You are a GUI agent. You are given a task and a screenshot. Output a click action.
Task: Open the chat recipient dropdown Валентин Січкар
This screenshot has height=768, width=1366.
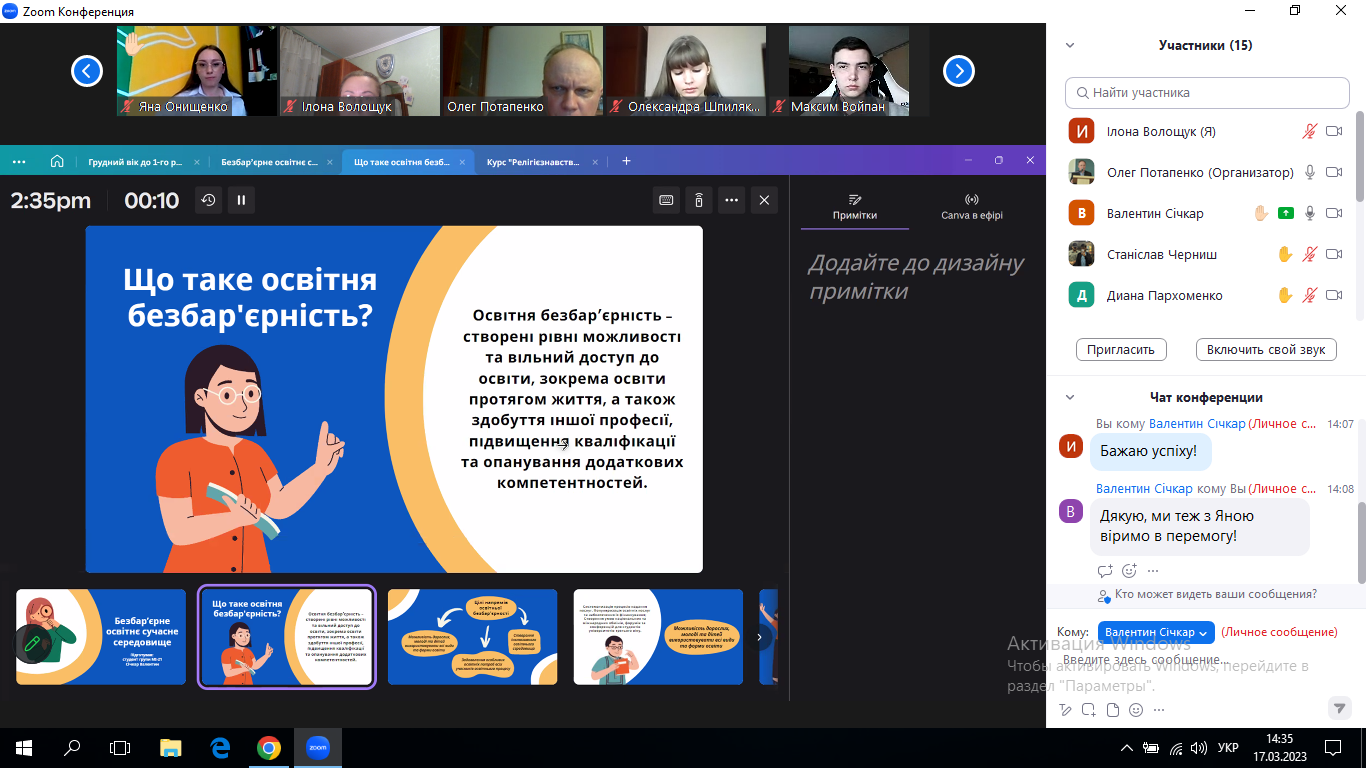pos(1155,632)
